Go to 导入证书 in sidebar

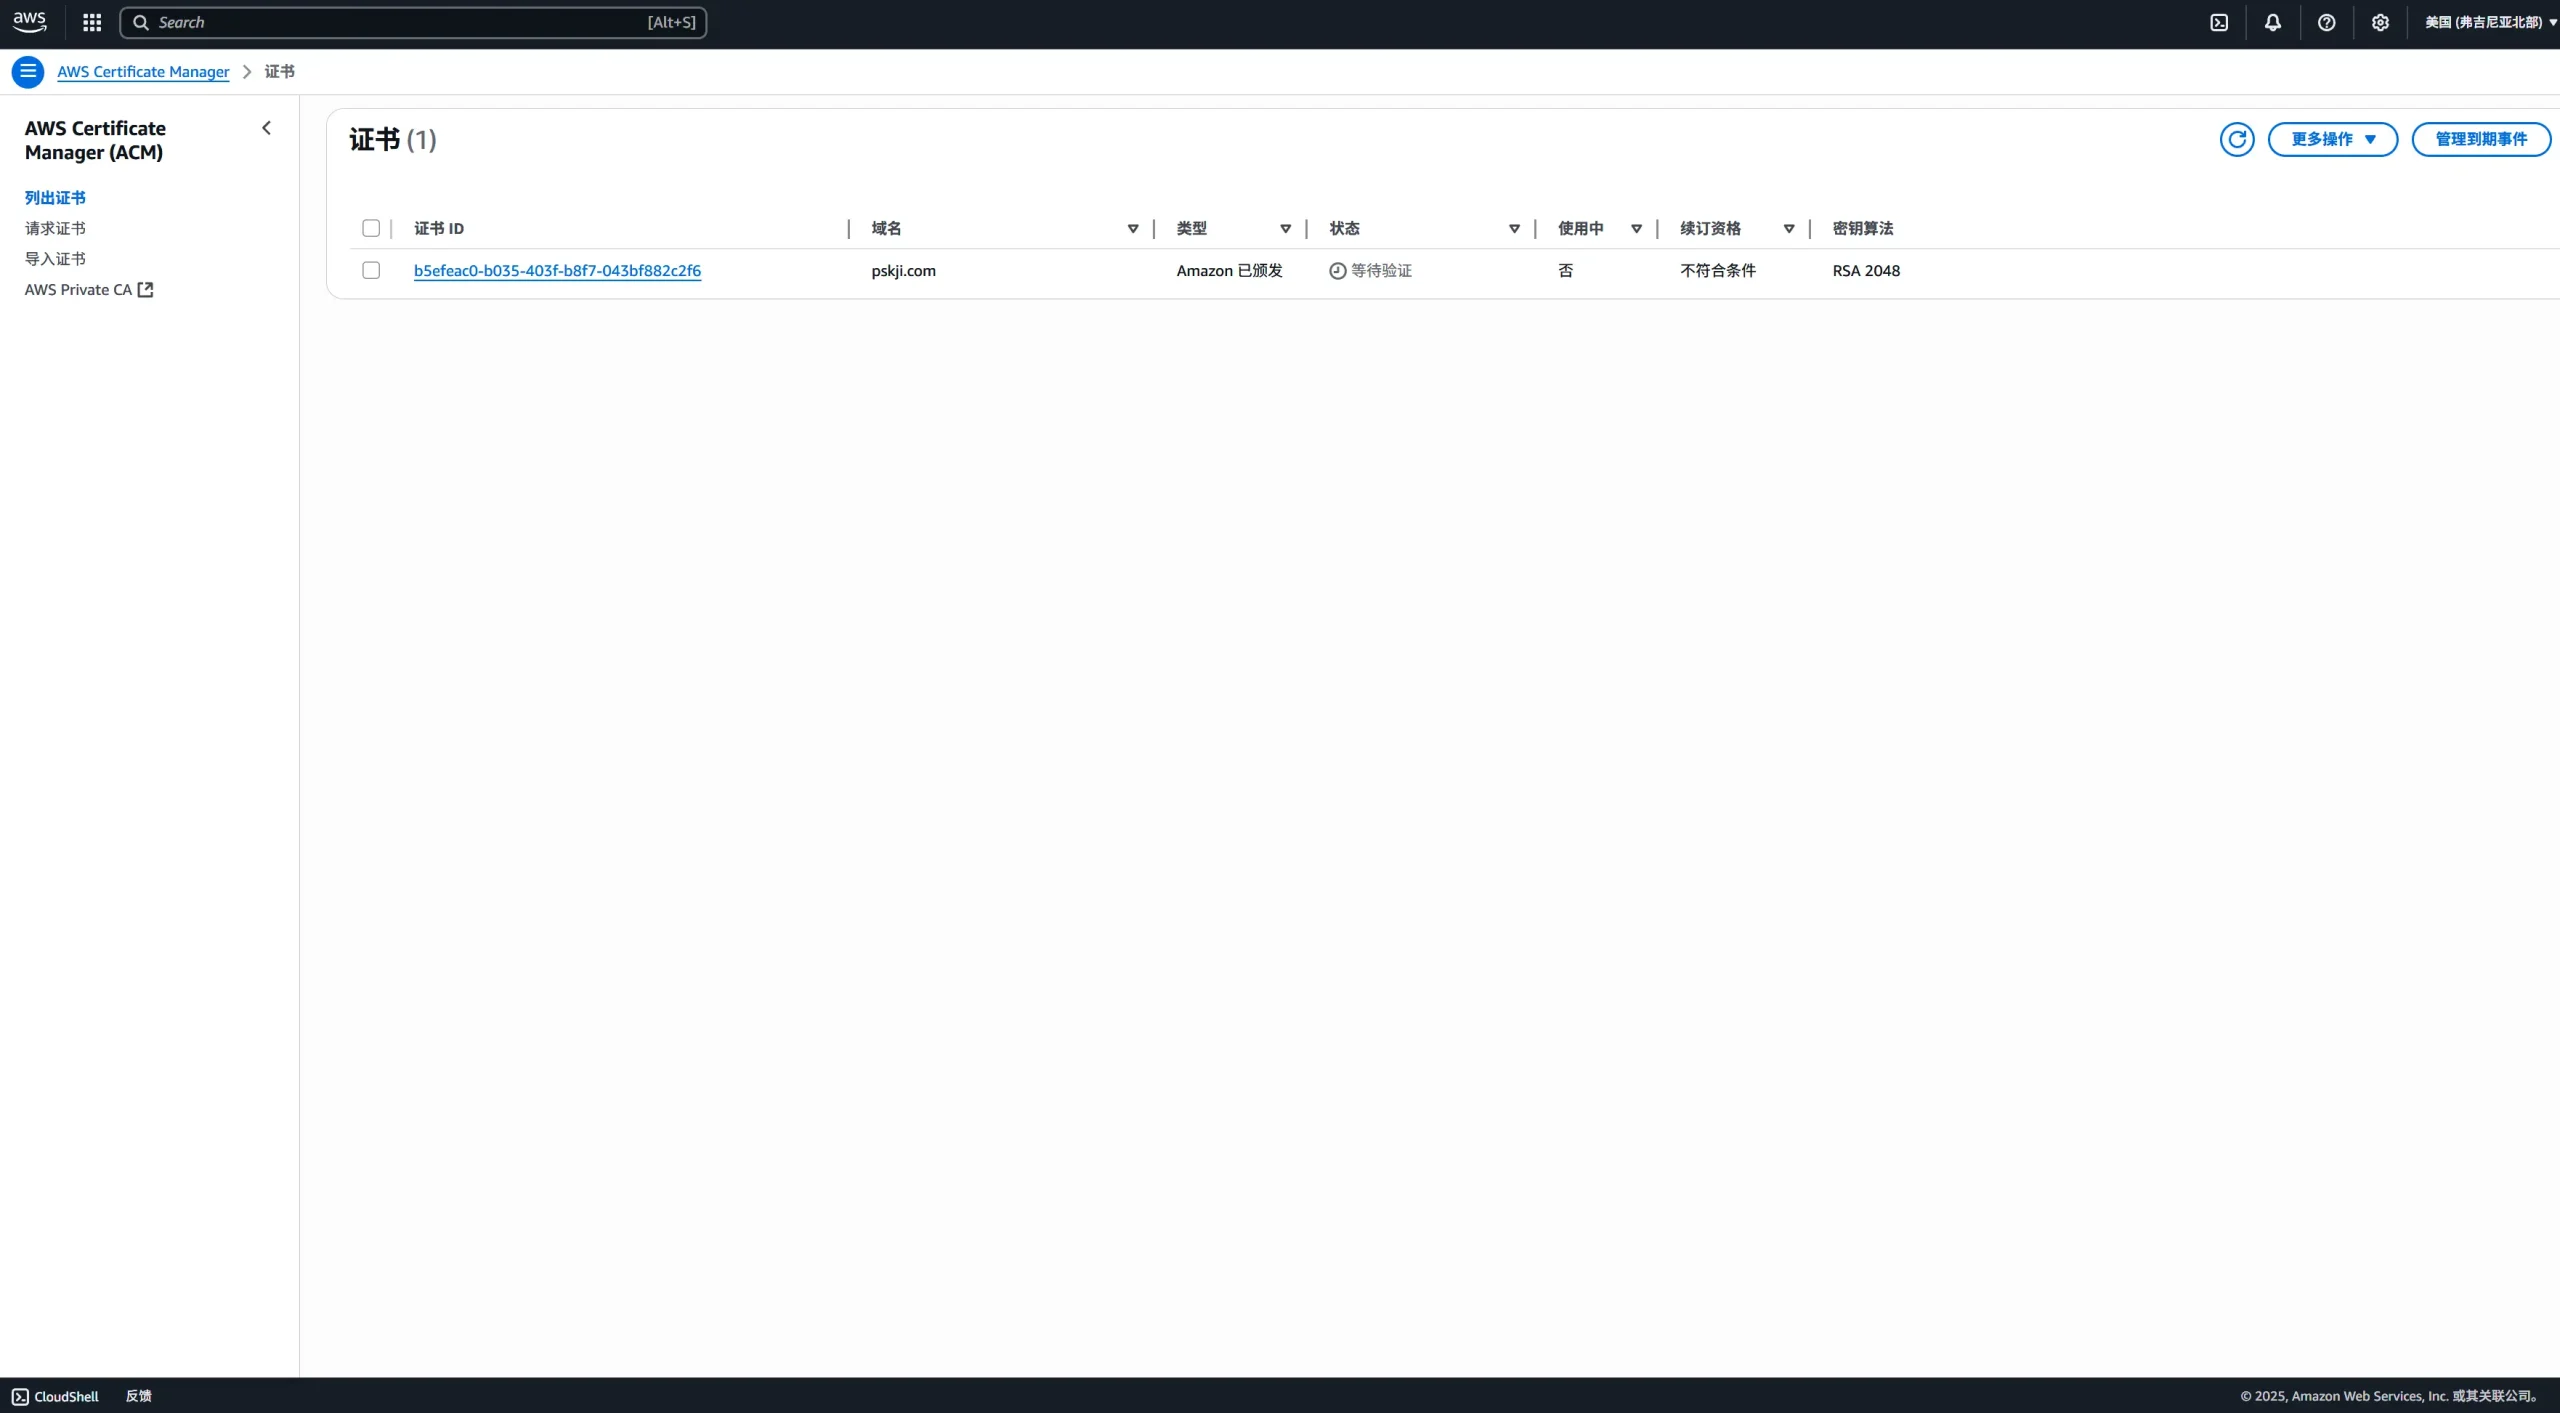pos(55,258)
